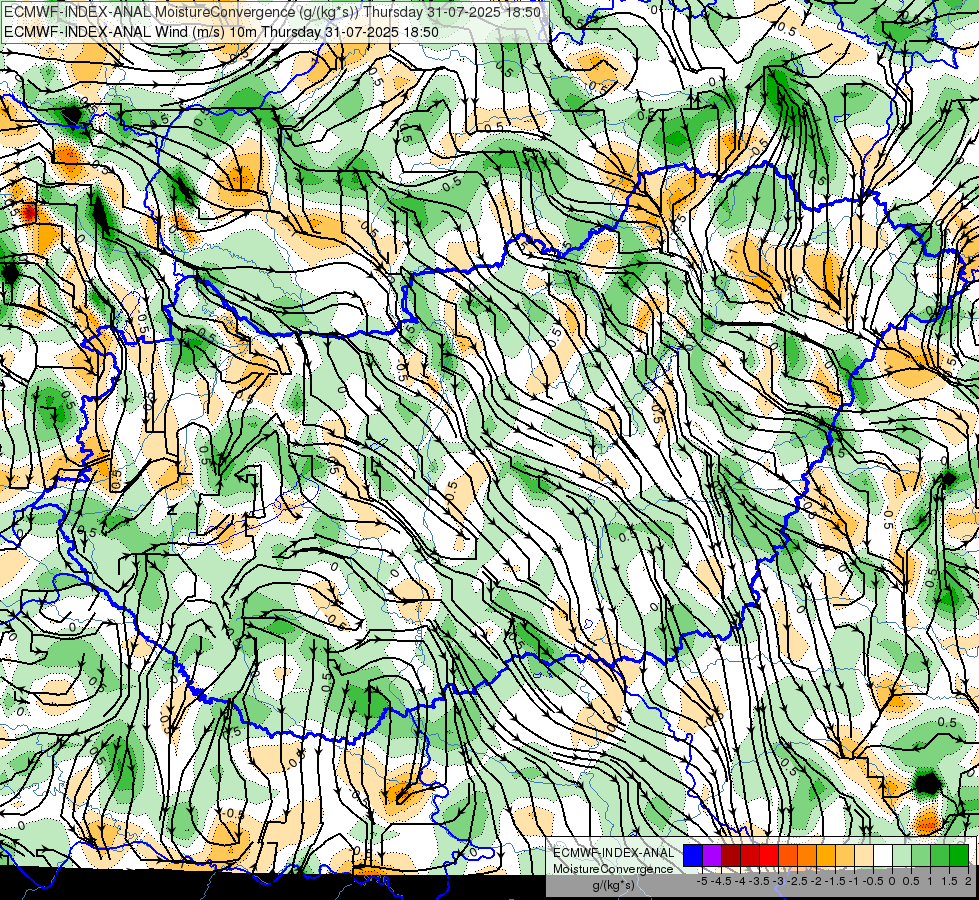This screenshot has width=979, height=900.
Task: Click the red hotspot near the left edge
Action: (x=29, y=214)
